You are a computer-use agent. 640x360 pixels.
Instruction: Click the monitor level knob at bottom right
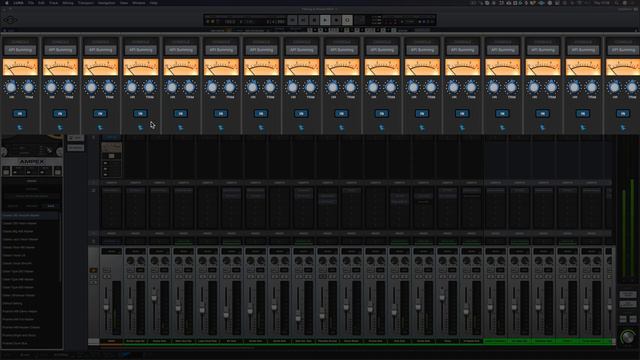627,337
